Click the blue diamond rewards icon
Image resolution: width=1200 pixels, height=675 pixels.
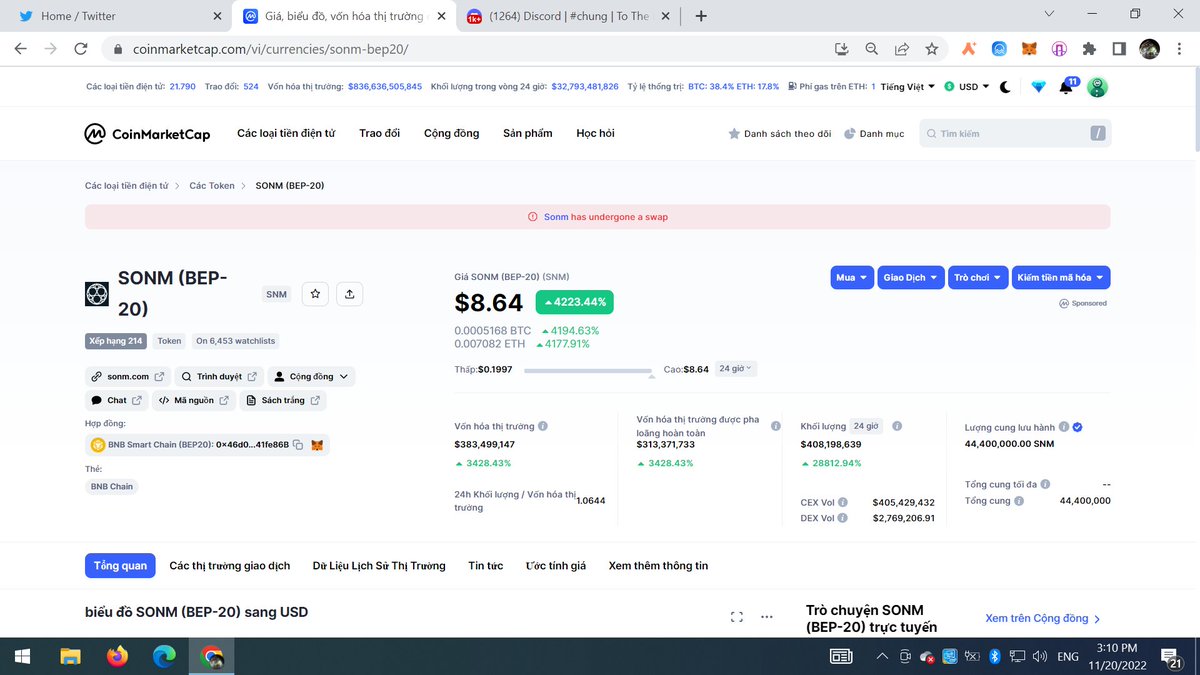(1038, 87)
